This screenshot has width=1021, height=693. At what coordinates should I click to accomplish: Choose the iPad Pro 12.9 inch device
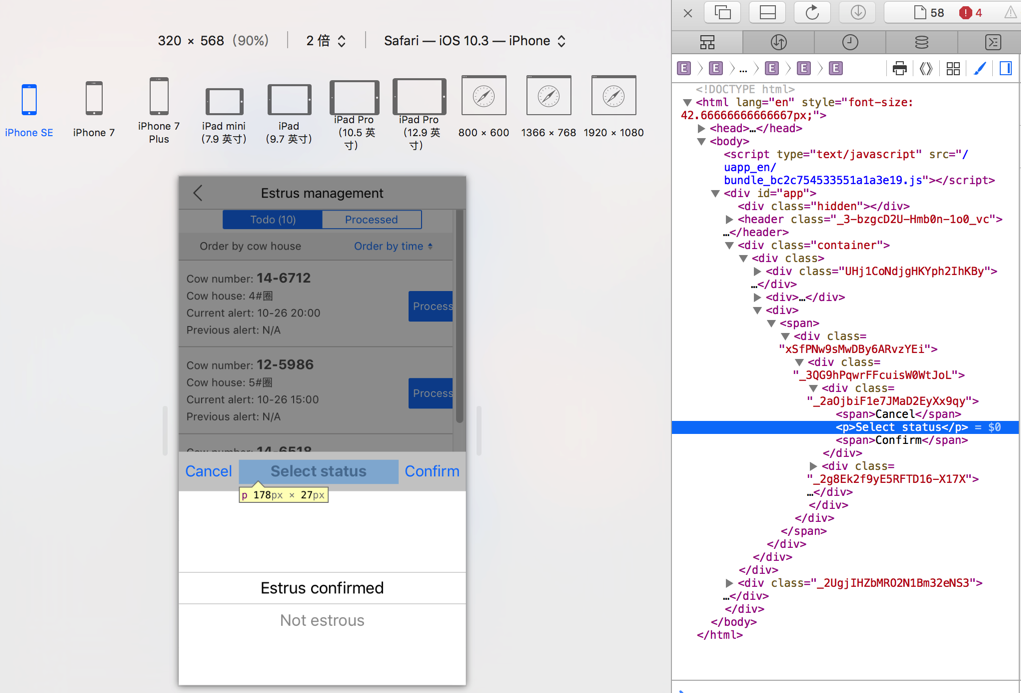pos(419,115)
